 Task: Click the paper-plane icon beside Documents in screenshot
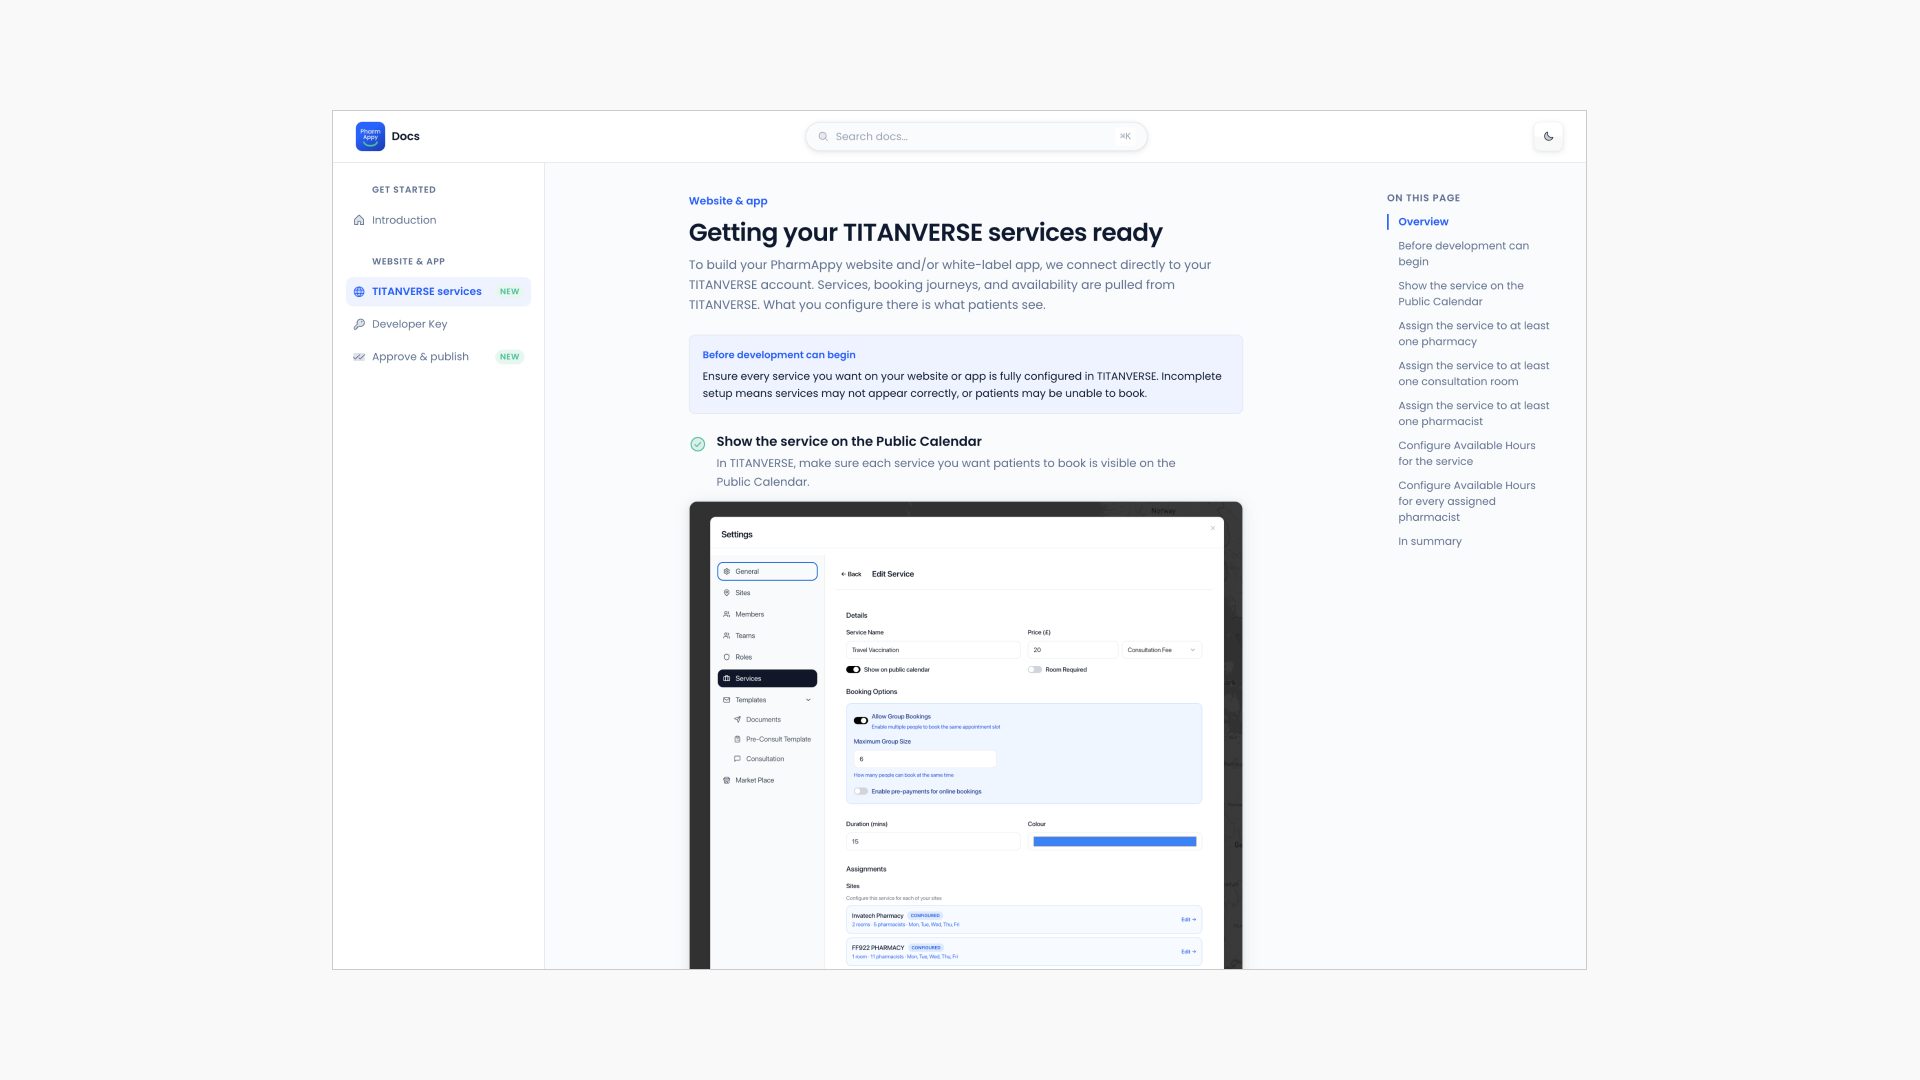[x=738, y=720]
